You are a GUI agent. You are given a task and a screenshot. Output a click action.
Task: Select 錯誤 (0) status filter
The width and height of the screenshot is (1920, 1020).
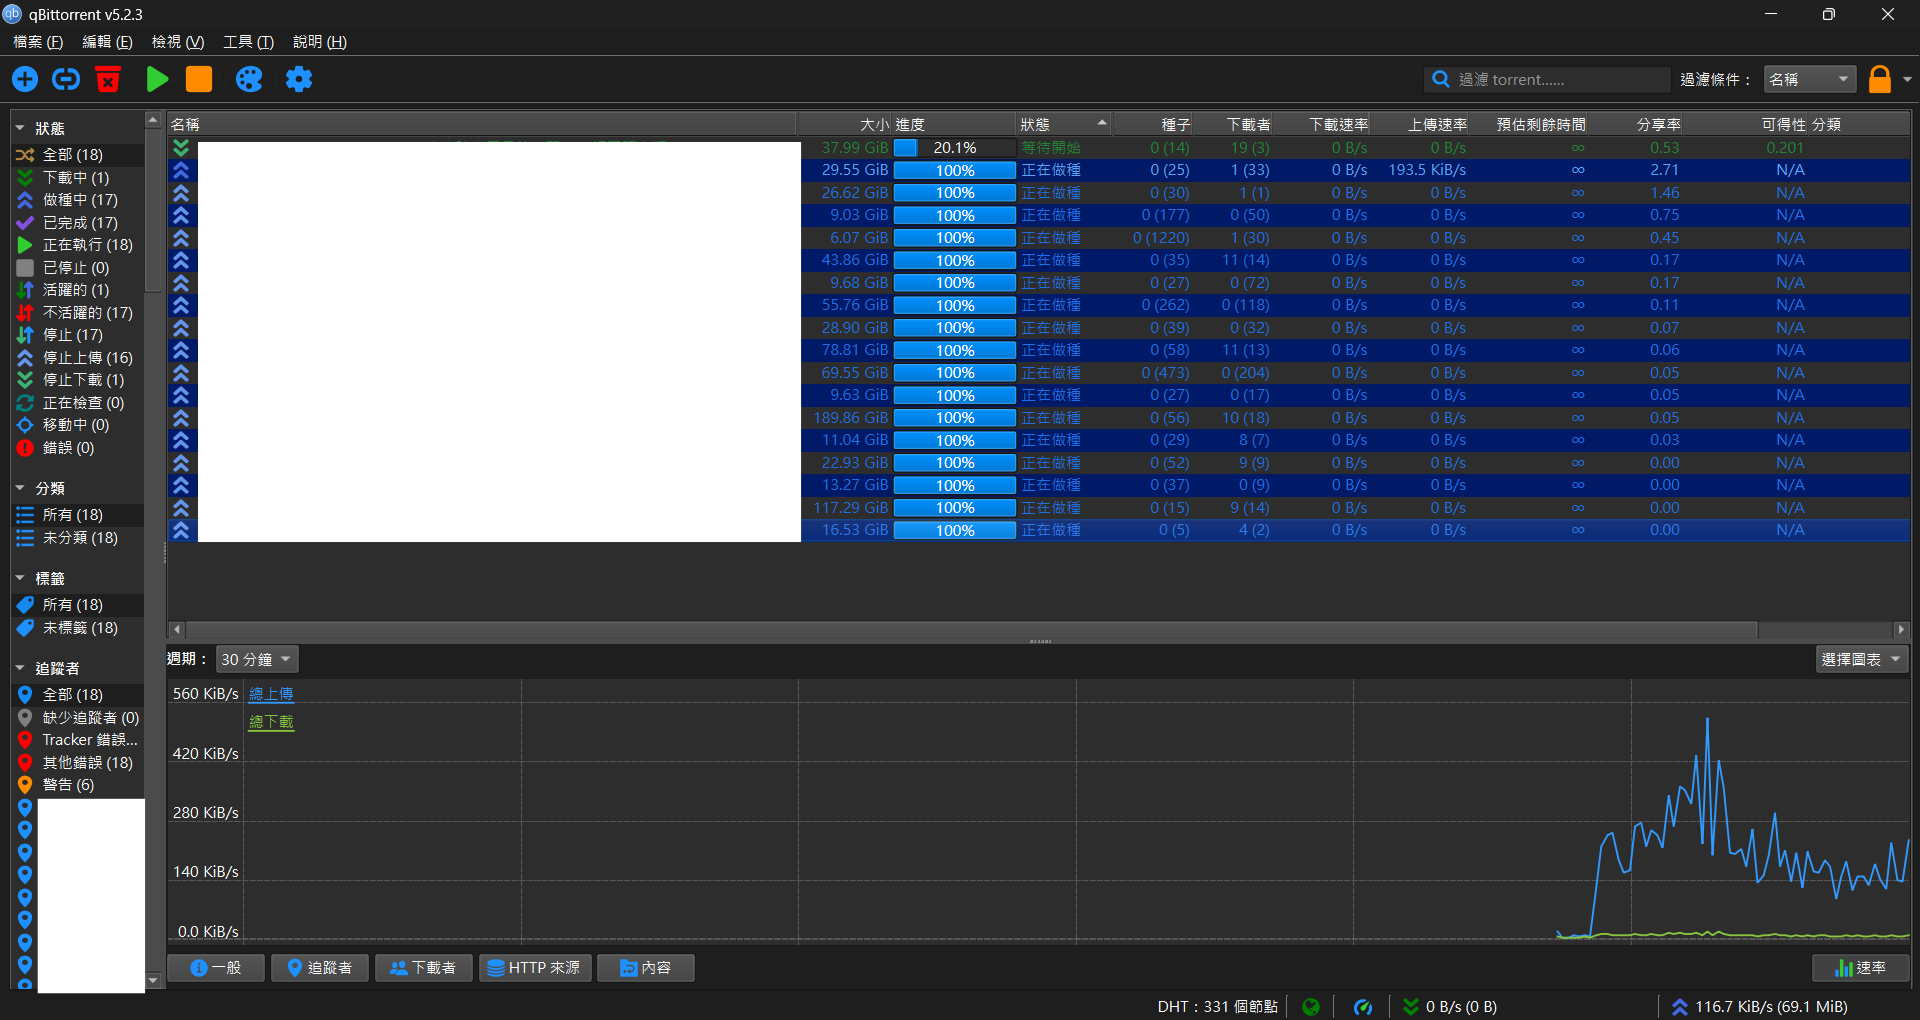[77, 447]
